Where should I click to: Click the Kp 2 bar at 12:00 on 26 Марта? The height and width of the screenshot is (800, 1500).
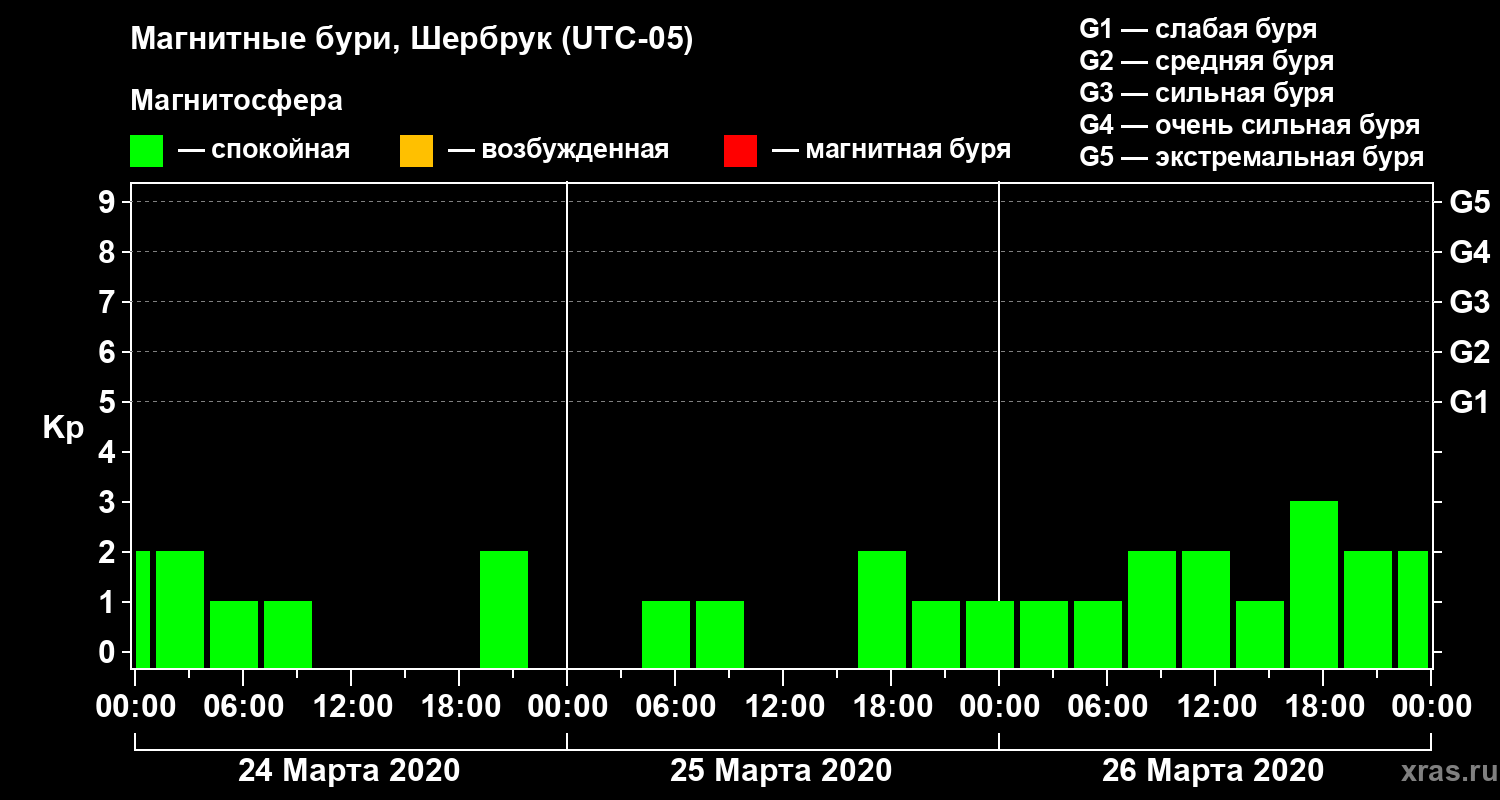pos(1206,609)
